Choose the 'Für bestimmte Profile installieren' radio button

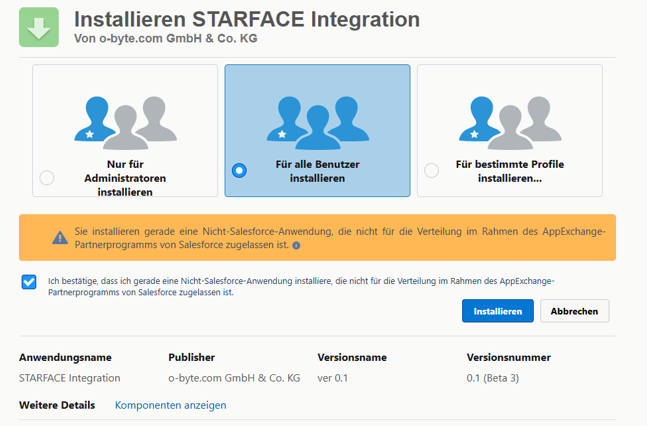click(x=431, y=171)
